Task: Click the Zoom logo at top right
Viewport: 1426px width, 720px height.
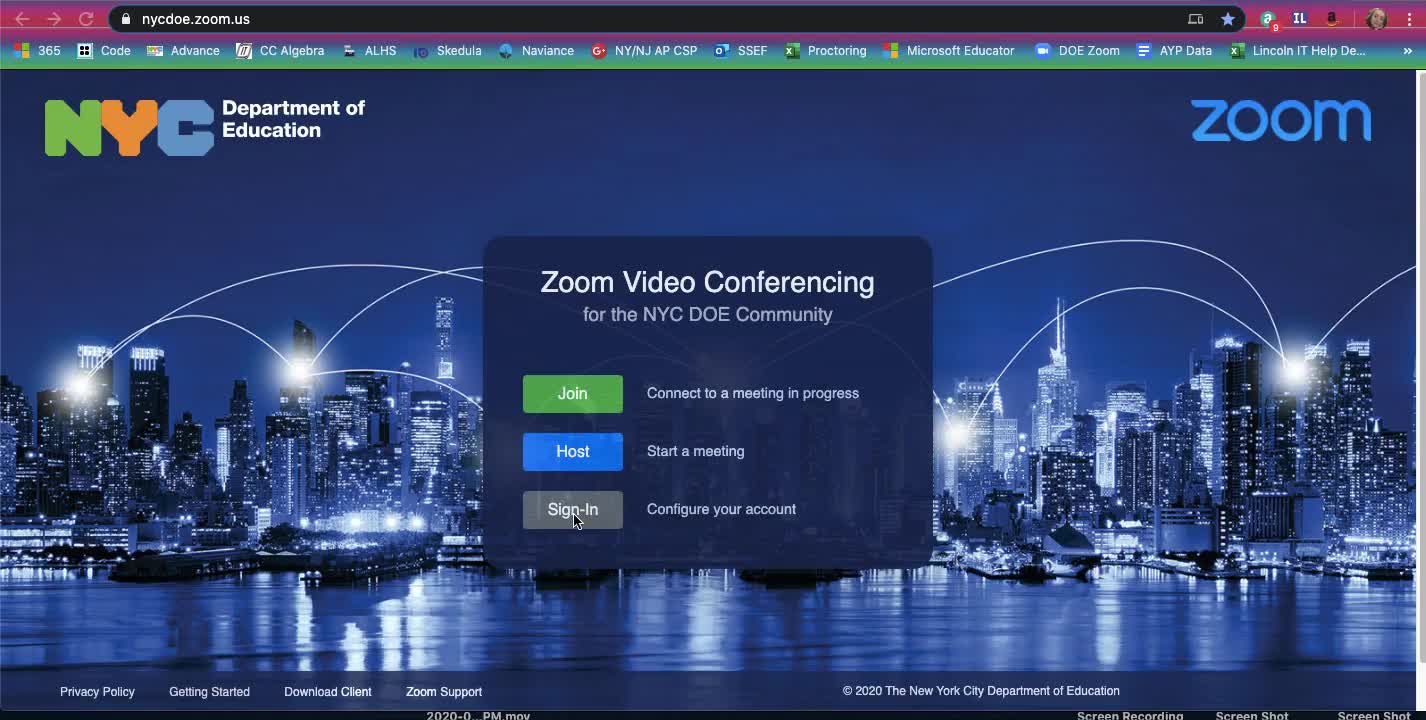Action: (1280, 121)
